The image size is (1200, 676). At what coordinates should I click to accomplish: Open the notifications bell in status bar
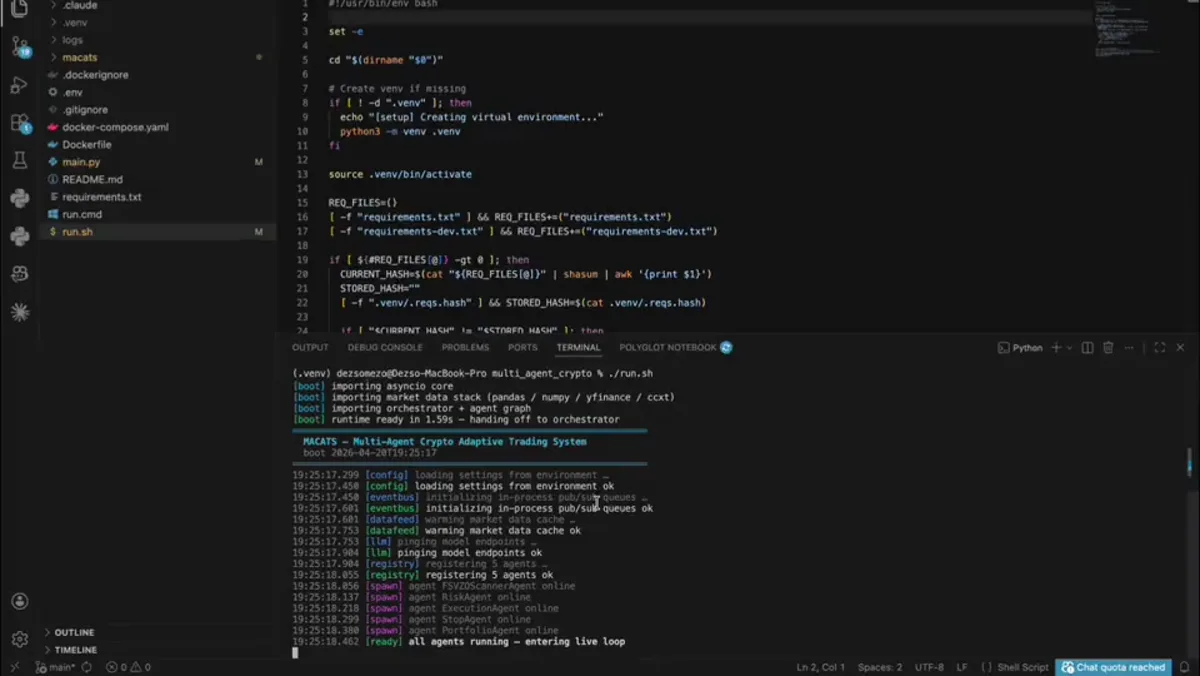[x=1183, y=667]
